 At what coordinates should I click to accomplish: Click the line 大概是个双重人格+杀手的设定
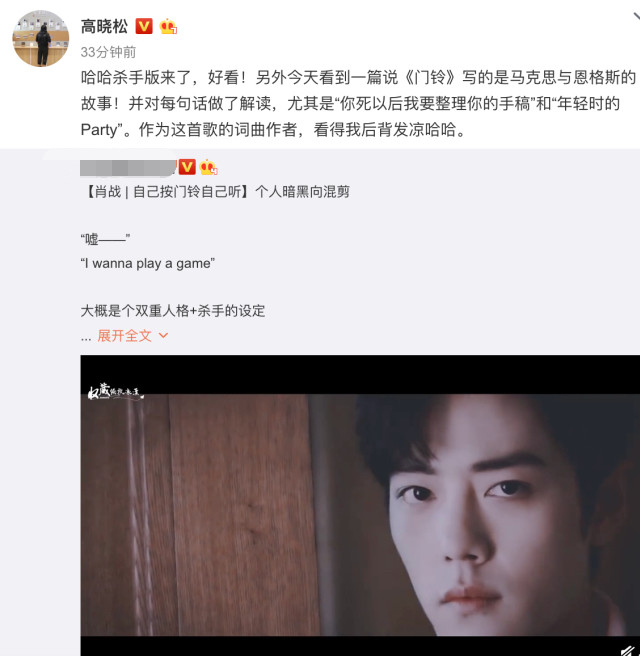[173, 311]
